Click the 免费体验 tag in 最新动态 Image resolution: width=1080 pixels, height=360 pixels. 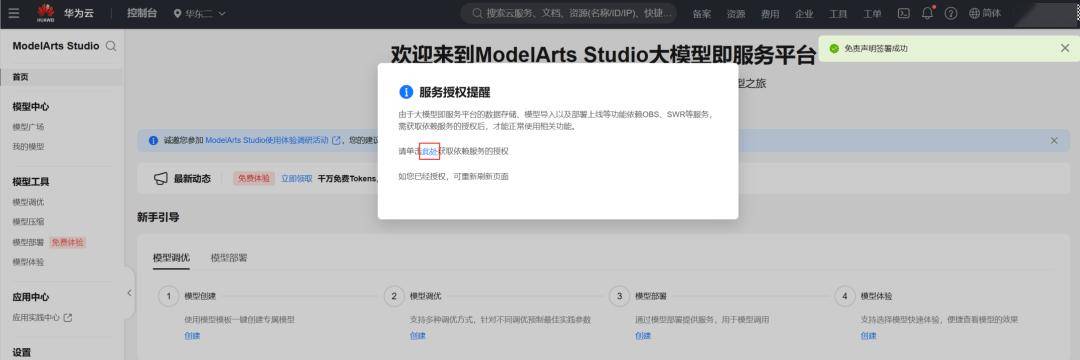pos(254,178)
